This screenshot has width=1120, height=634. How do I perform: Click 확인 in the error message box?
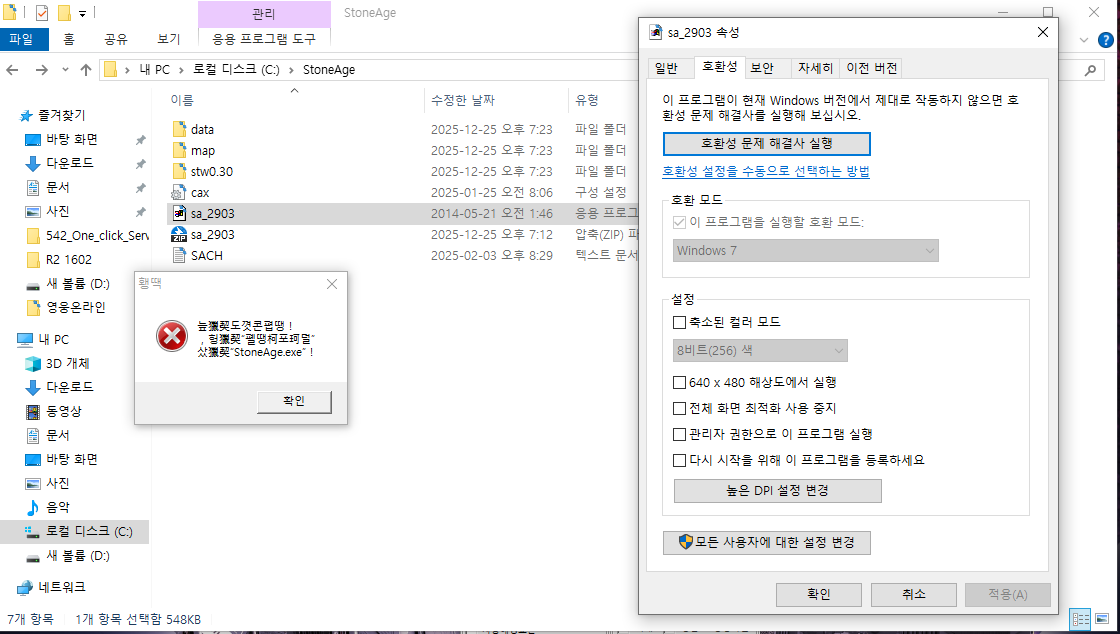click(x=294, y=401)
